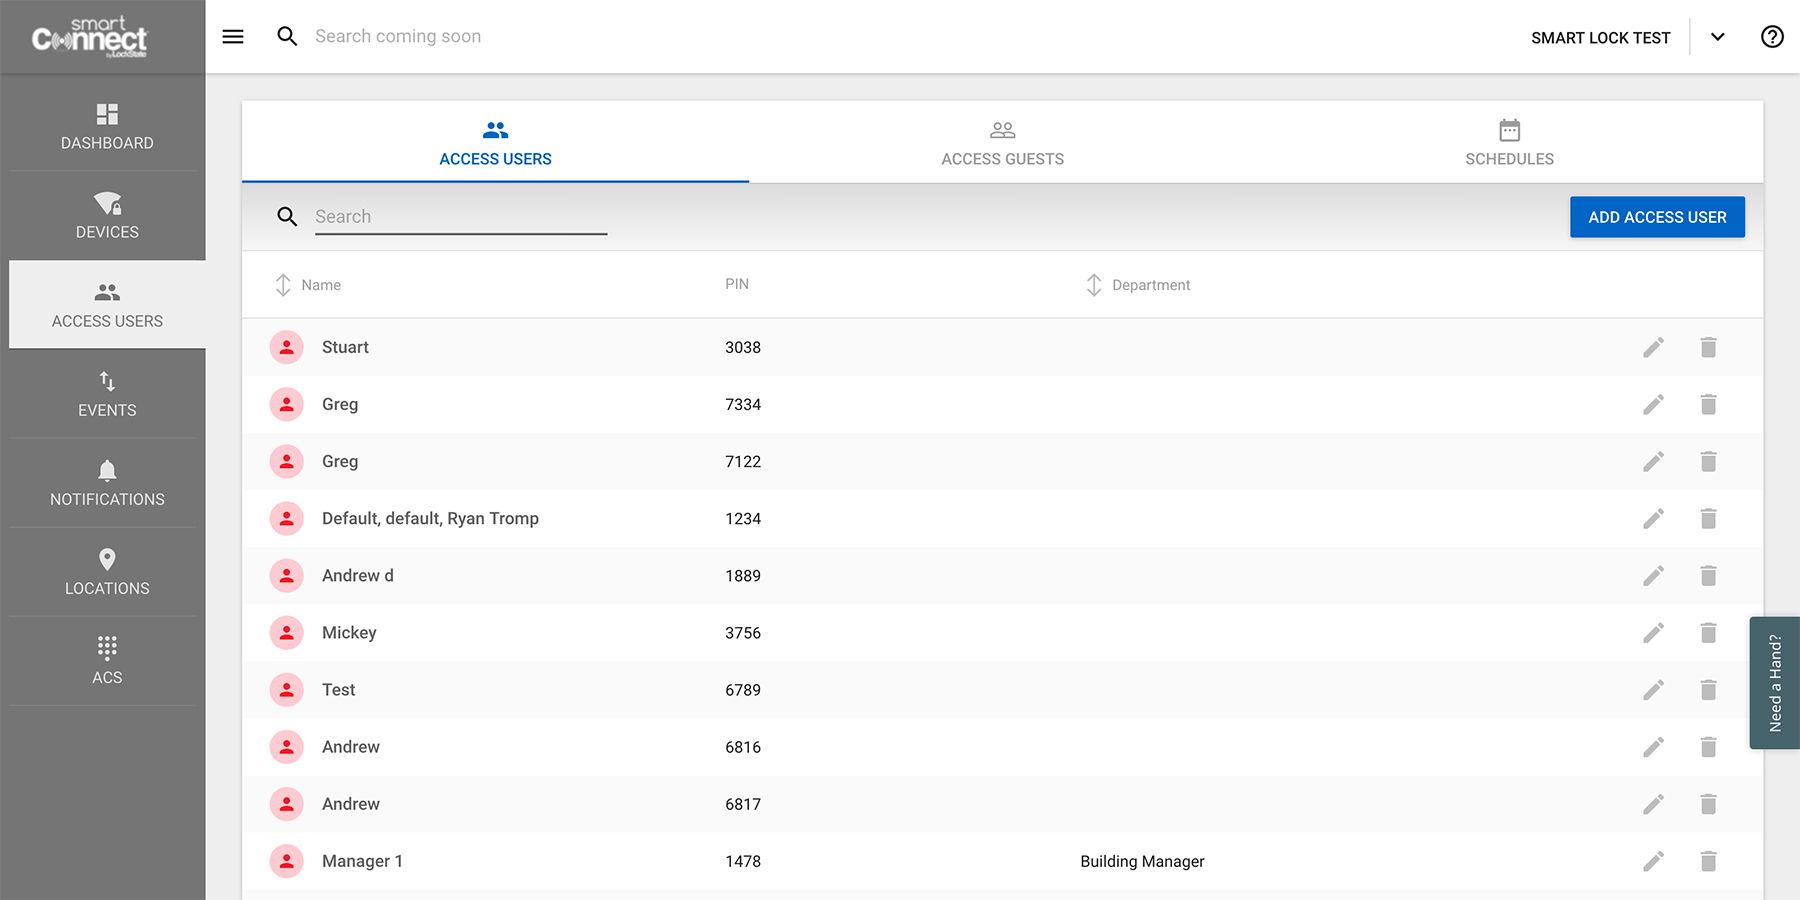1800x900 pixels.
Task: Open Devices in the sidebar
Action: point(107,216)
